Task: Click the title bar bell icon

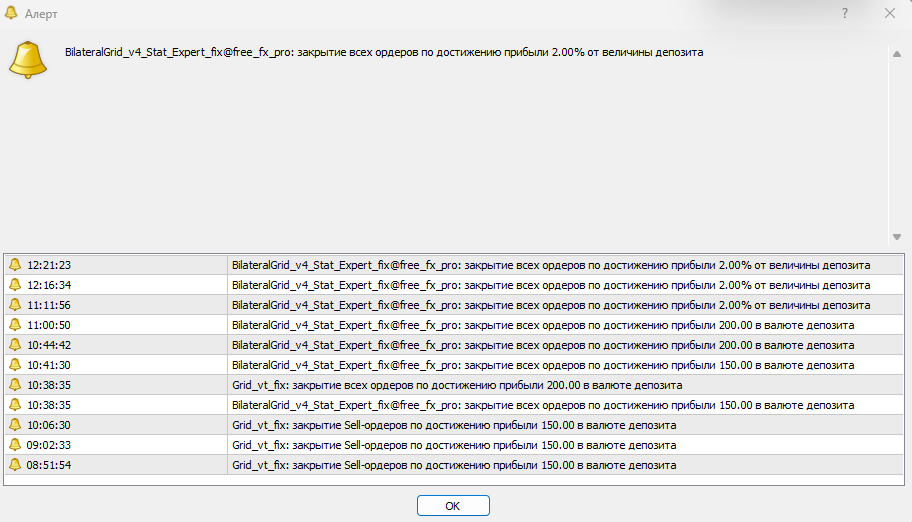Action: [10, 13]
